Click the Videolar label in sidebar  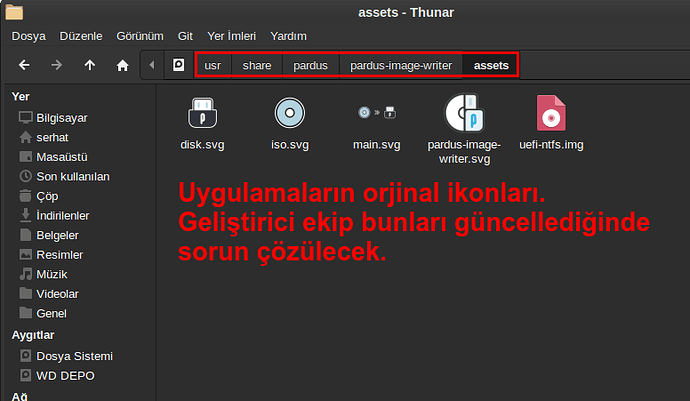[x=58, y=294]
